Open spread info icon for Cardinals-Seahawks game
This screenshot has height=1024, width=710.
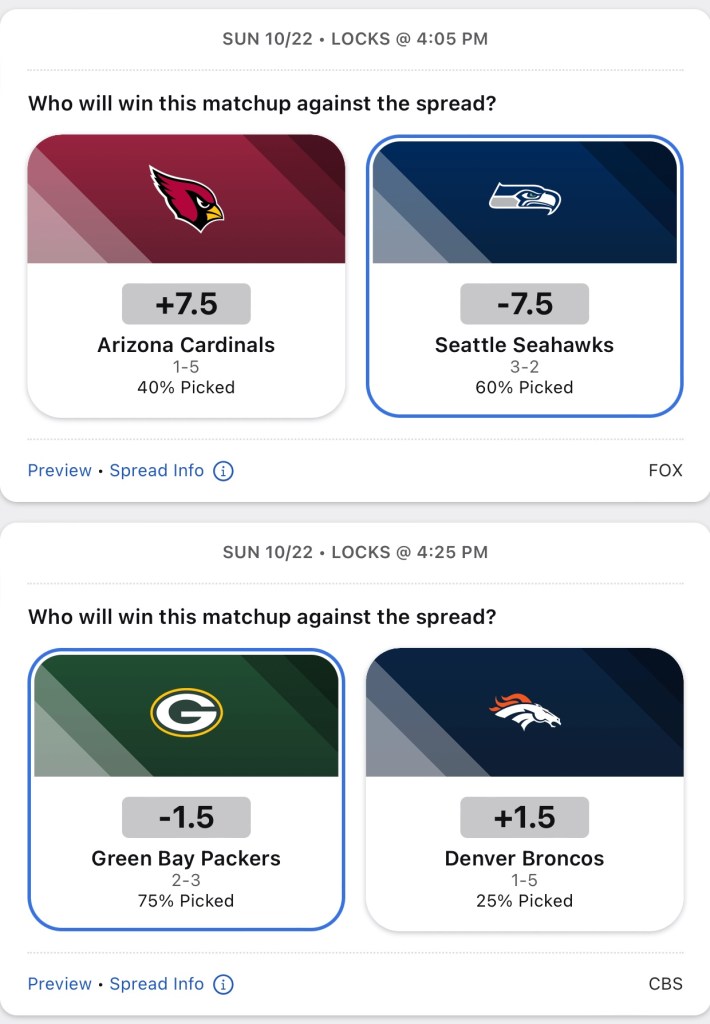point(223,470)
